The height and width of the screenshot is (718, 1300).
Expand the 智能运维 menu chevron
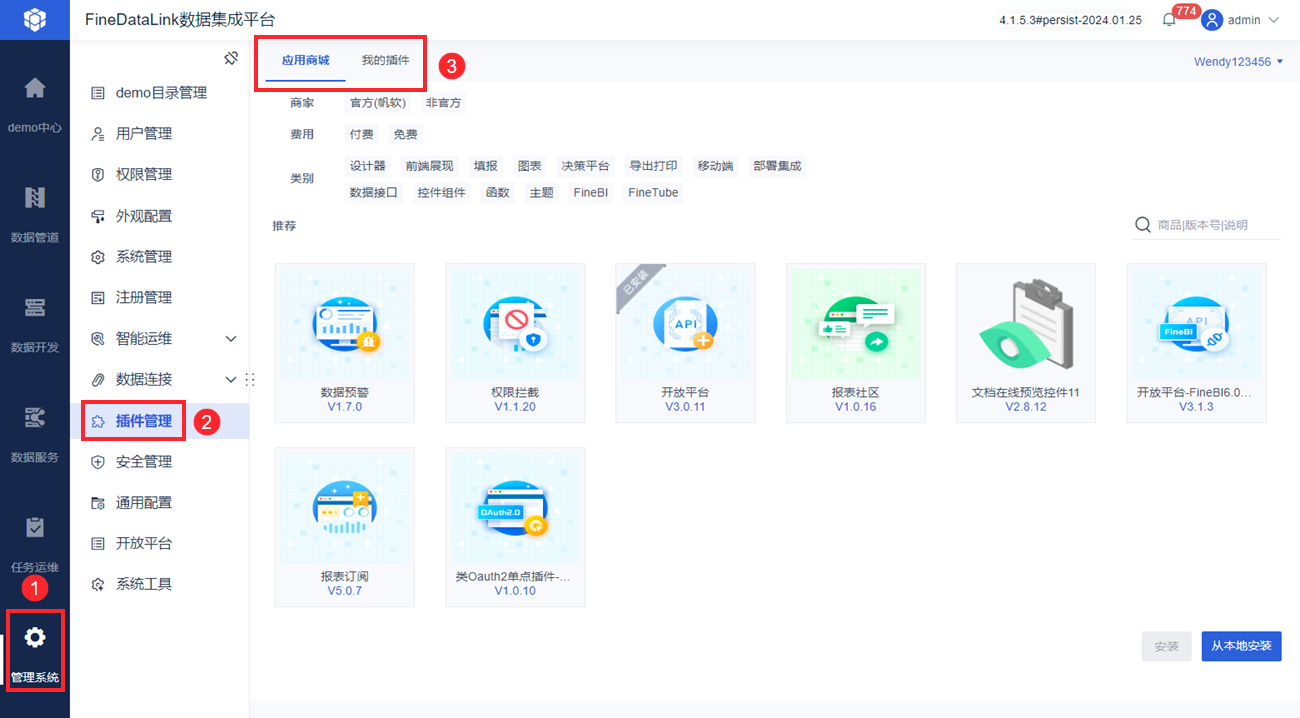(231, 339)
